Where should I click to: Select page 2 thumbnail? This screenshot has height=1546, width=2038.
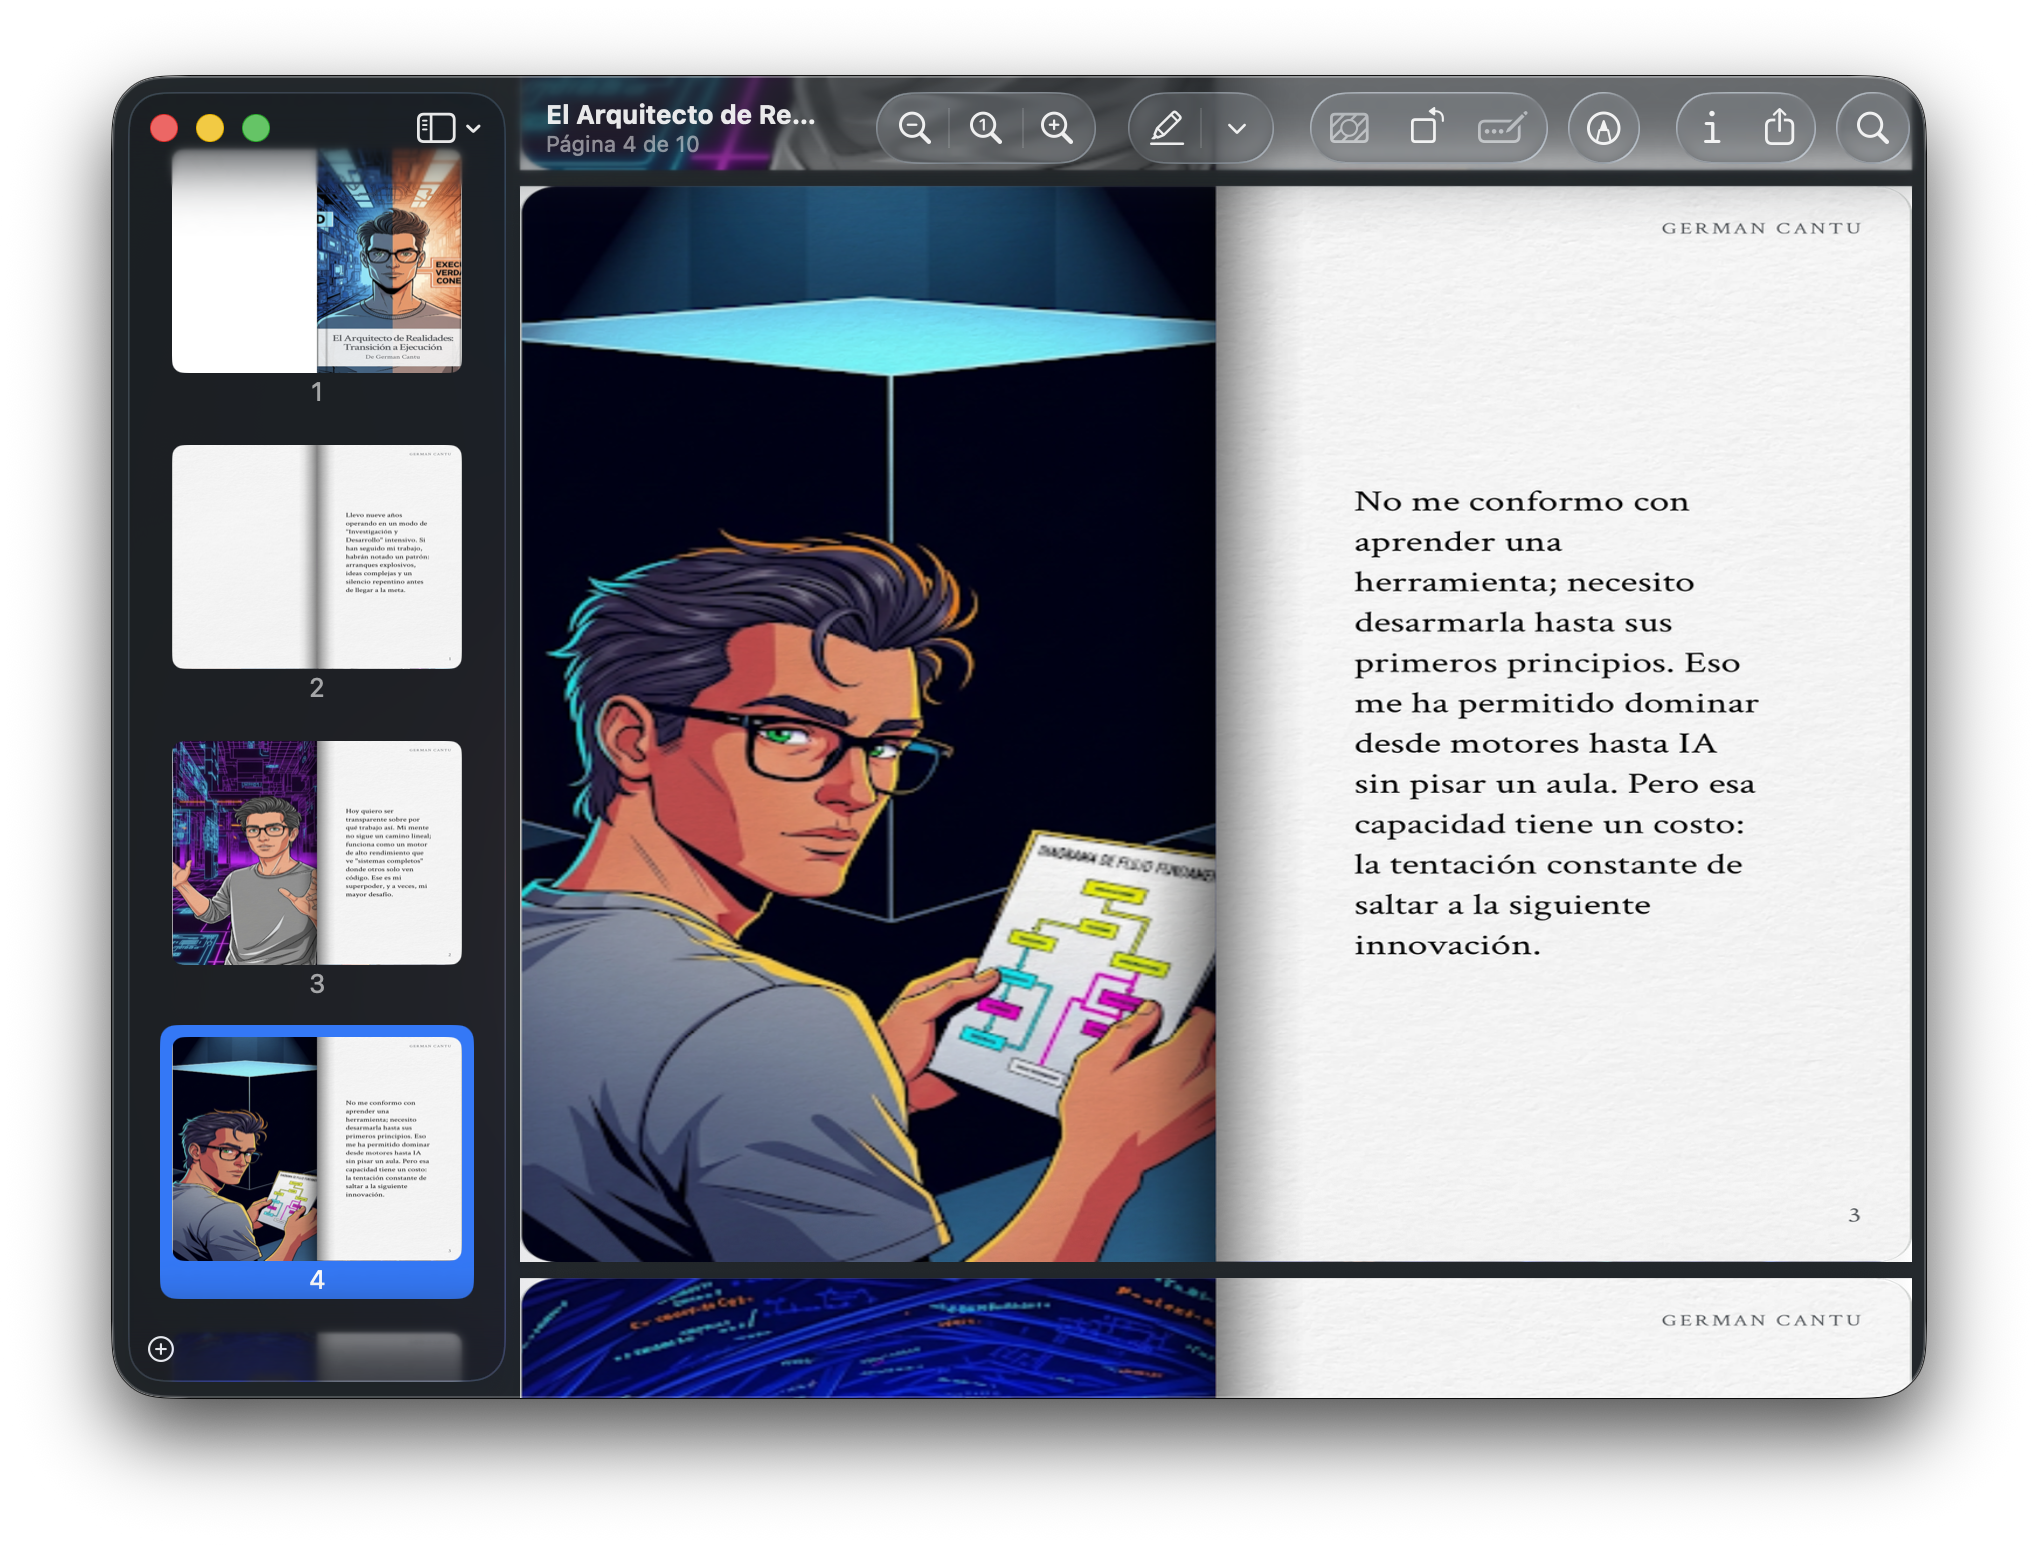(317, 557)
